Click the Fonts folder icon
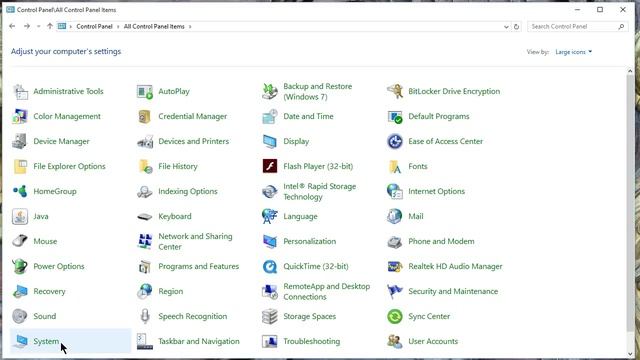The width and height of the screenshot is (640, 360). point(395,166)
